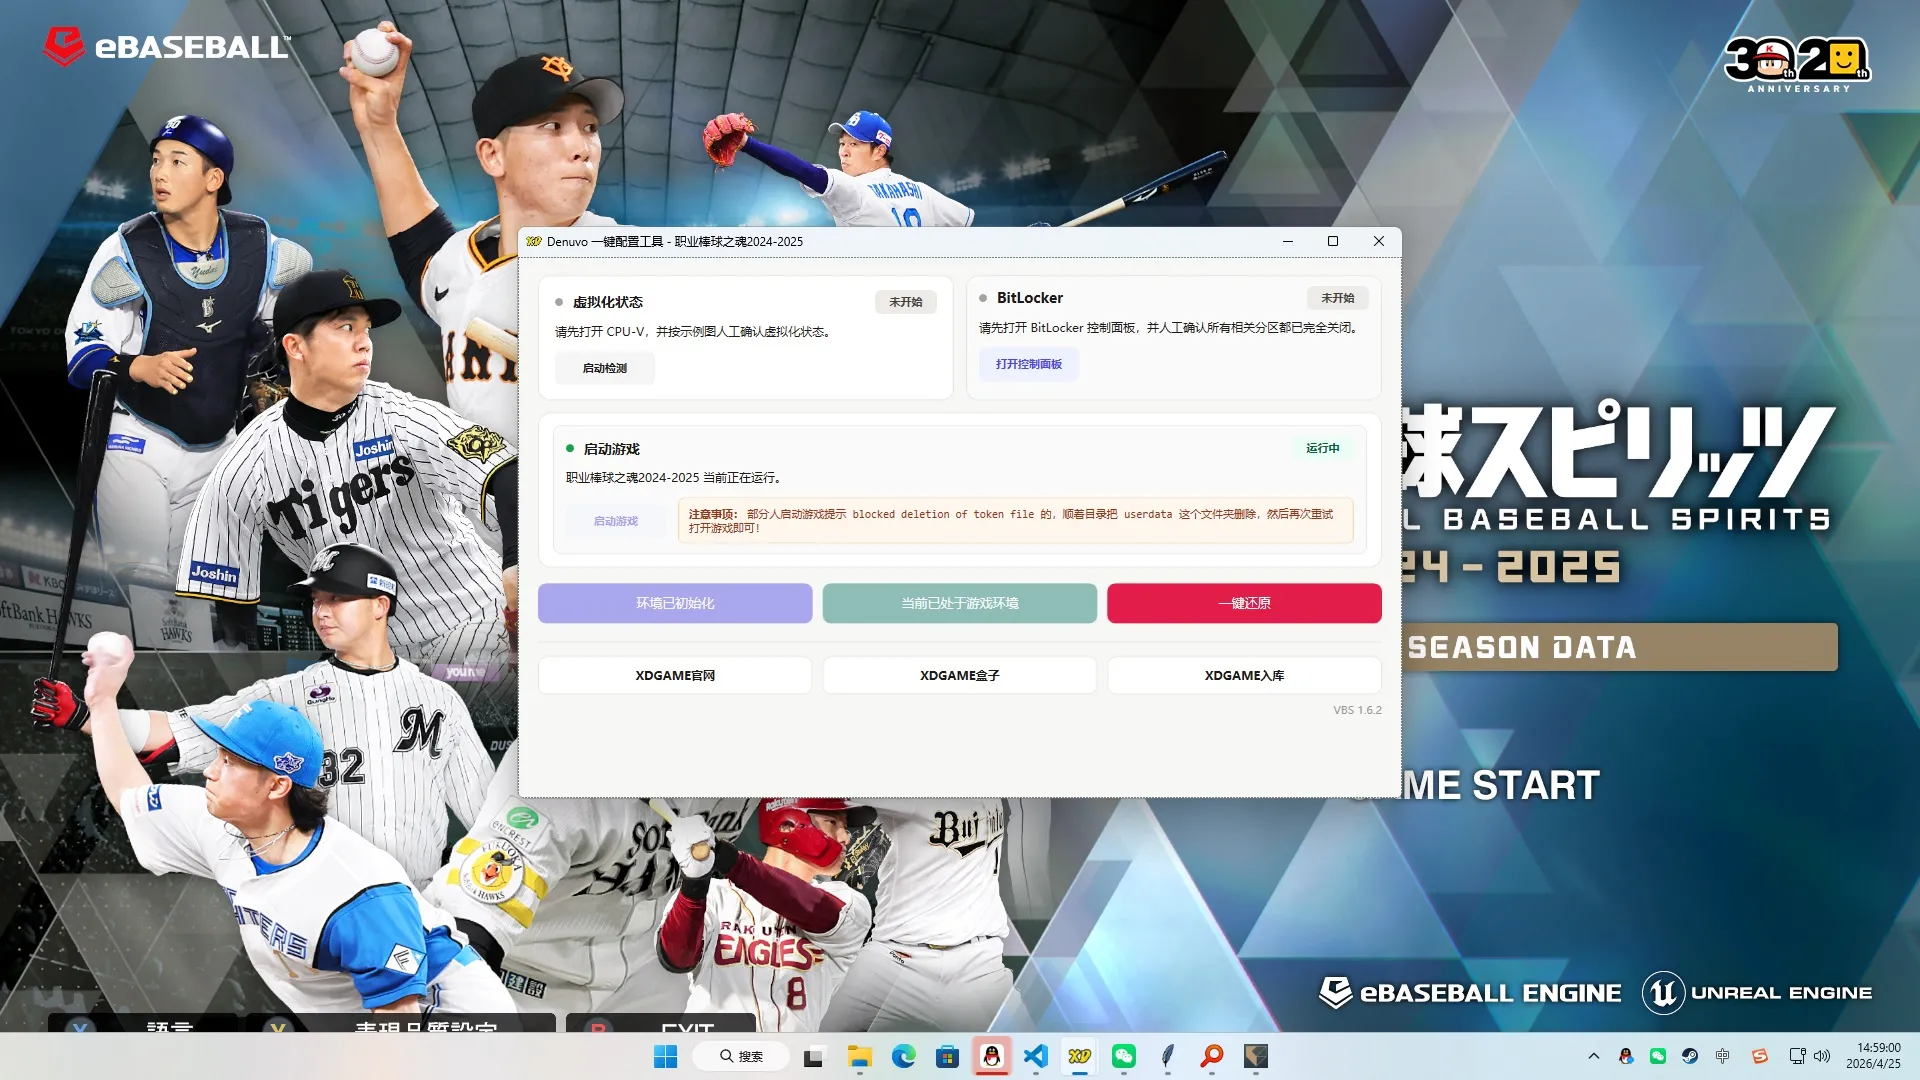Launch Microsoft Edge from the taskbar

(903, 1056)
